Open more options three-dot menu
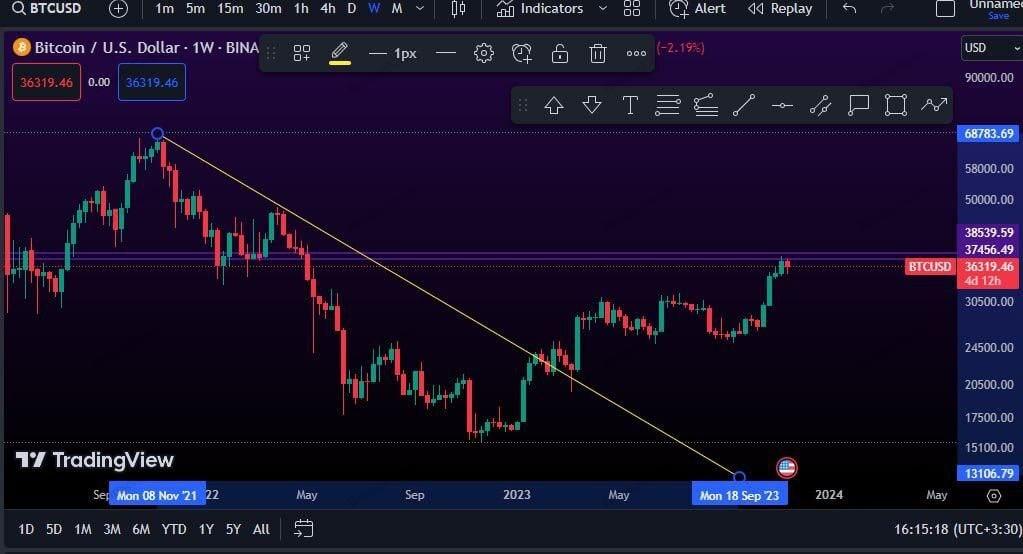Screen dimensions: 1023x554 (636, 54)
